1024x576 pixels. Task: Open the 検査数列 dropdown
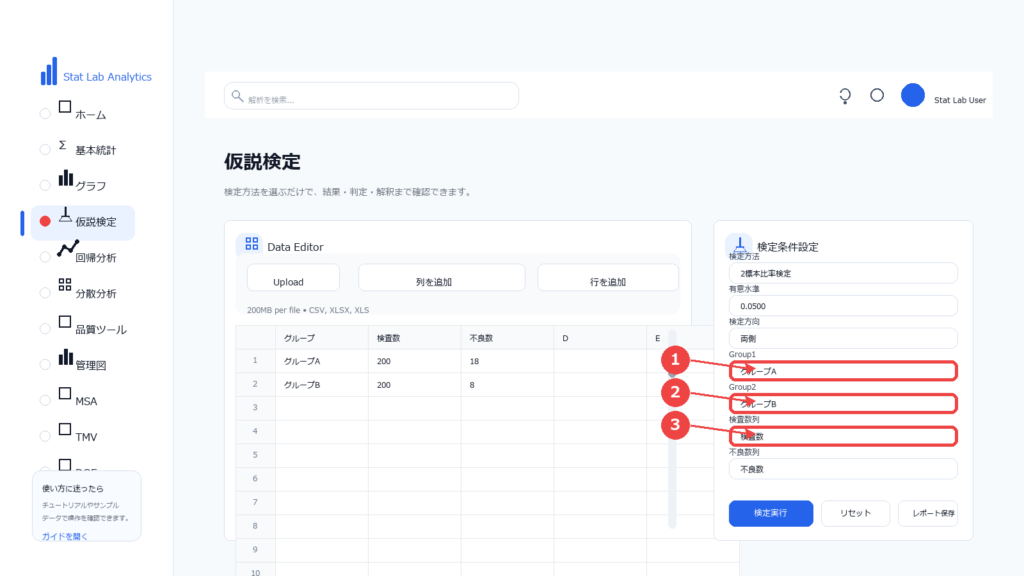[x=843, y=436]
